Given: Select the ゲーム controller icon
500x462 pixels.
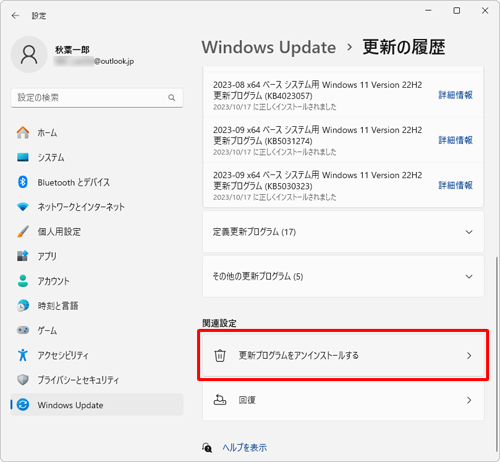Looking at the screenshot, I should pyautogui.click(x=23, y=330).
